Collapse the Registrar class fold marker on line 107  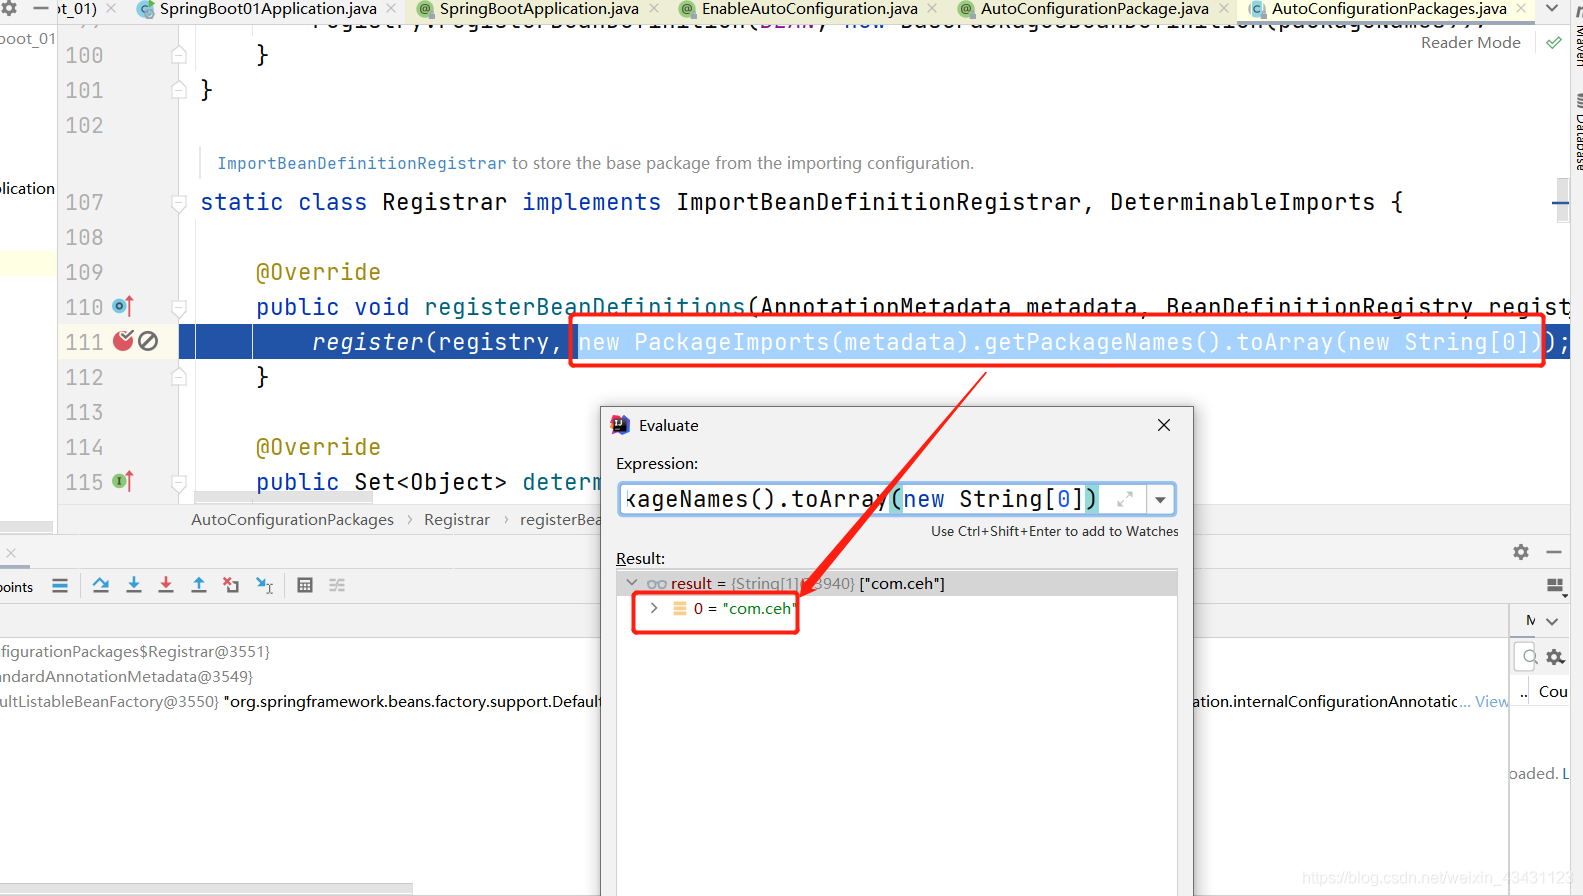(179, 203)
